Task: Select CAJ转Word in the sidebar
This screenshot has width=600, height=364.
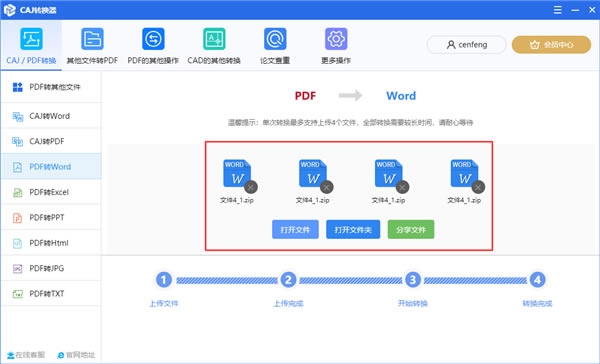Action: click(x=51, y=116)
